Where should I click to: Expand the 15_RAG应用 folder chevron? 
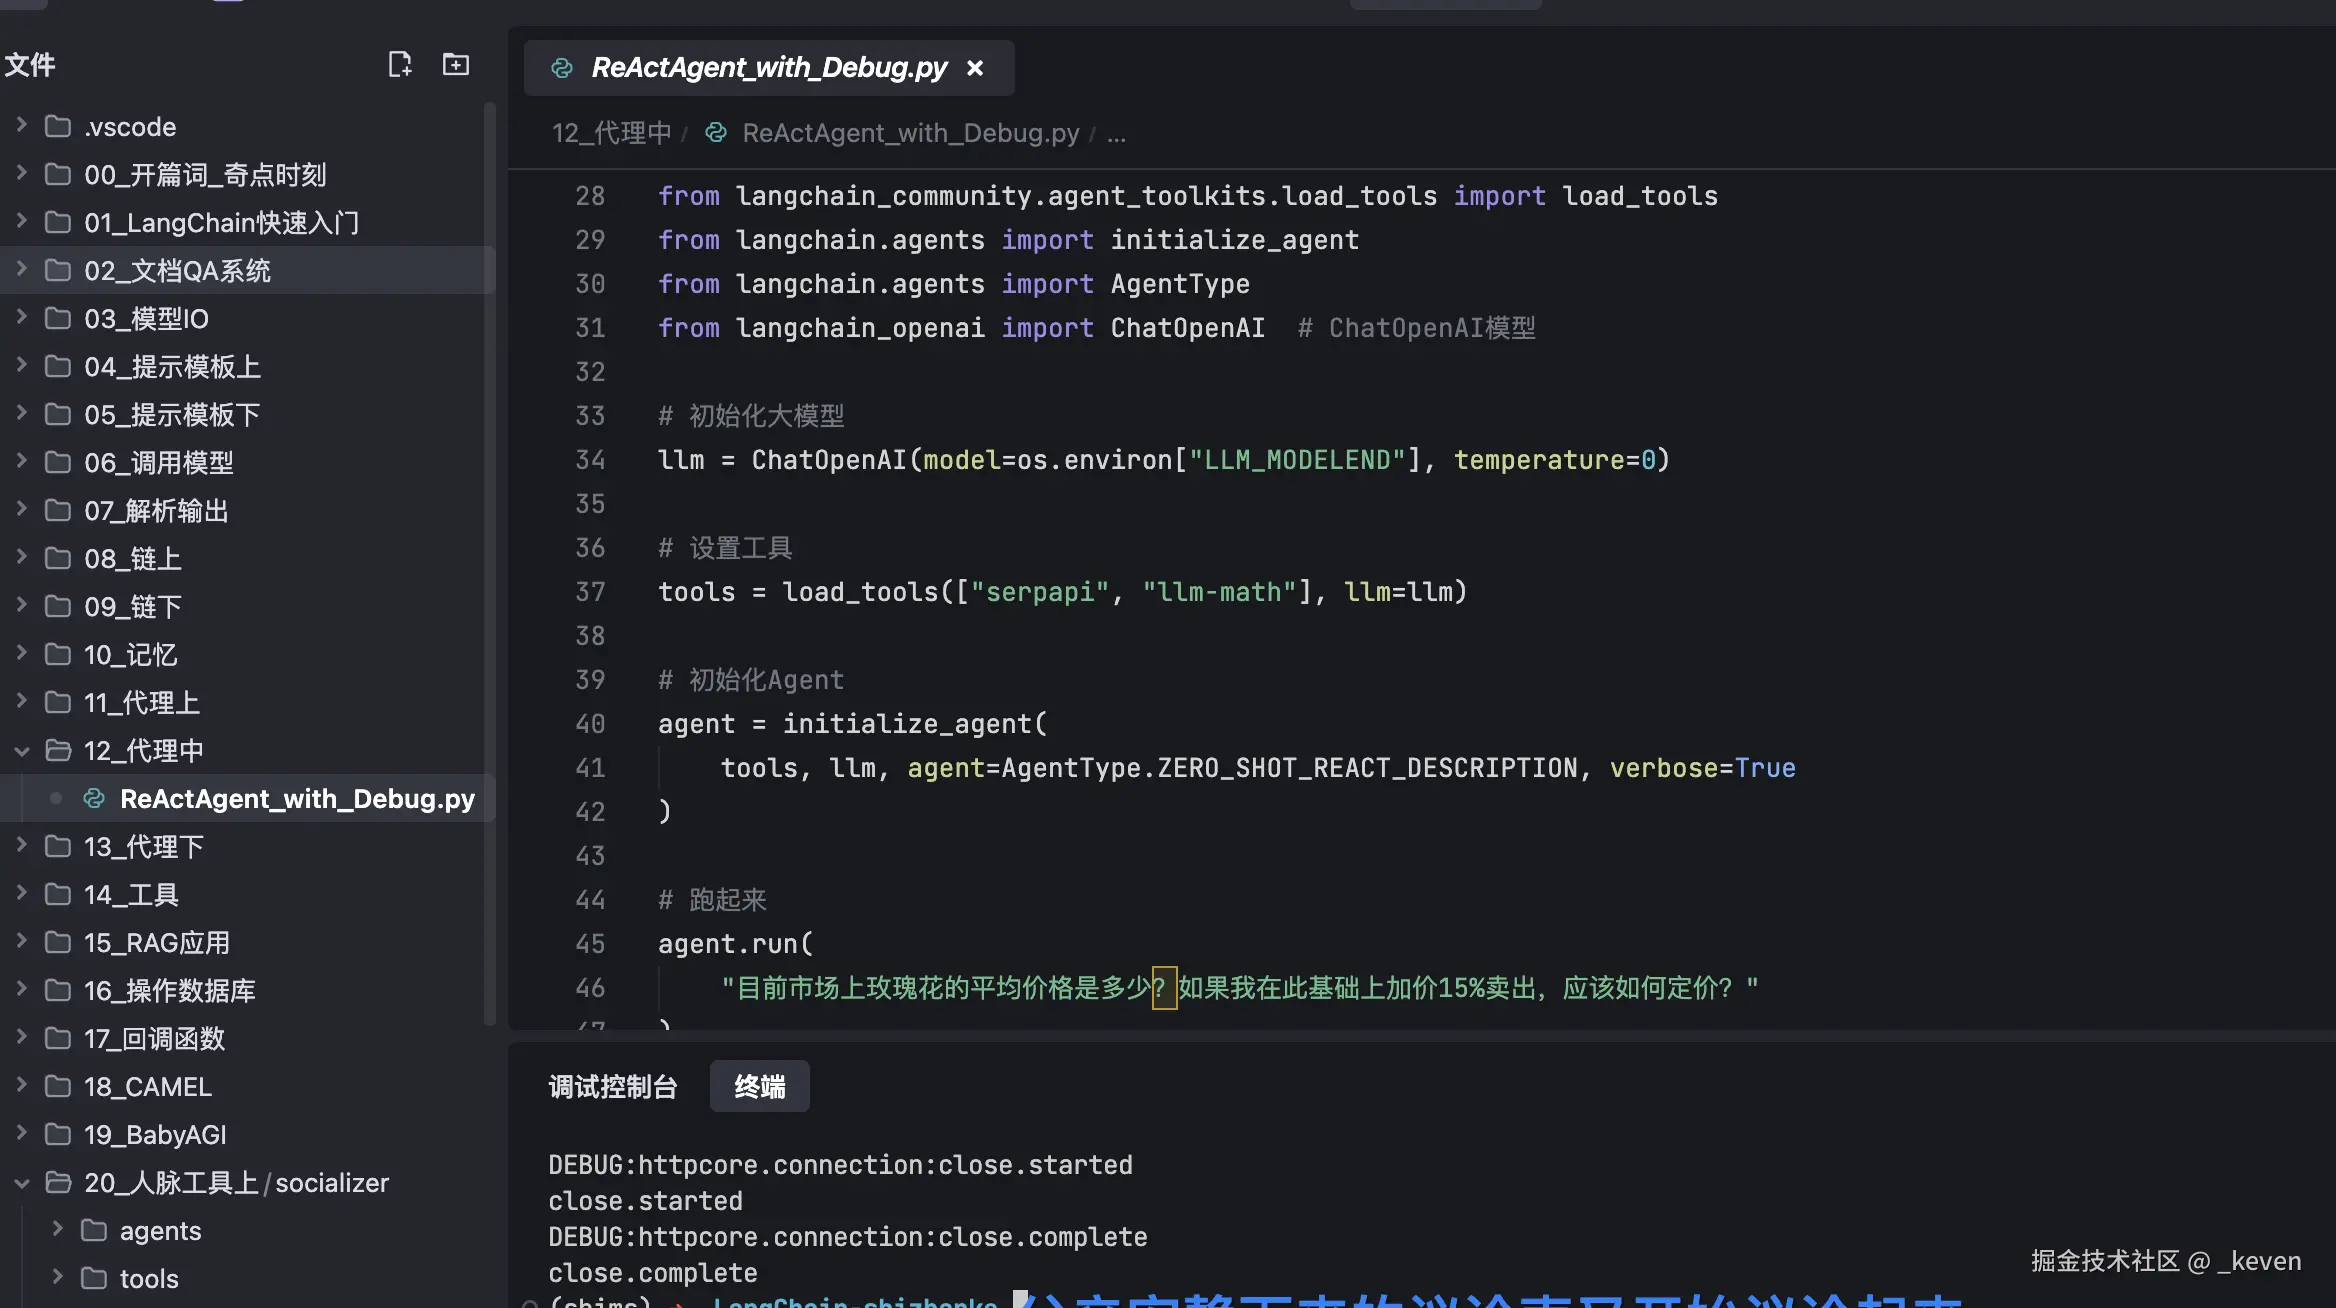tap(22, 942)
